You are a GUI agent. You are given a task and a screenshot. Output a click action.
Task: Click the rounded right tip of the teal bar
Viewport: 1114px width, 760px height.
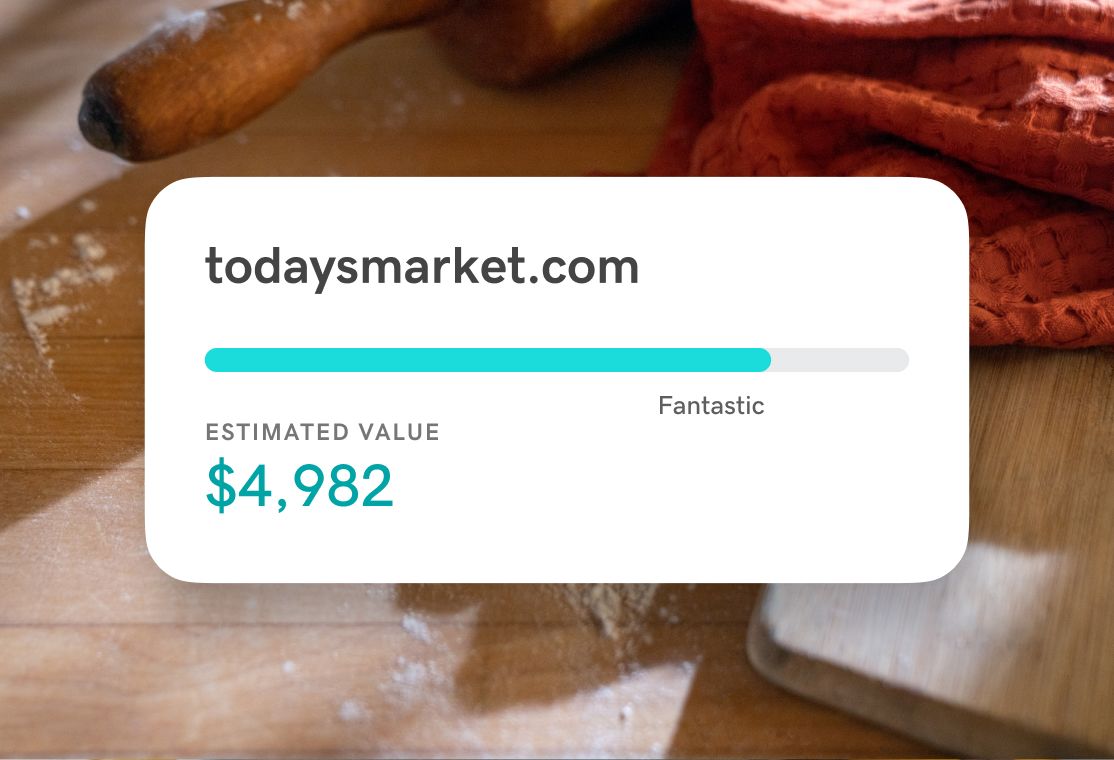tap(763, 360)
